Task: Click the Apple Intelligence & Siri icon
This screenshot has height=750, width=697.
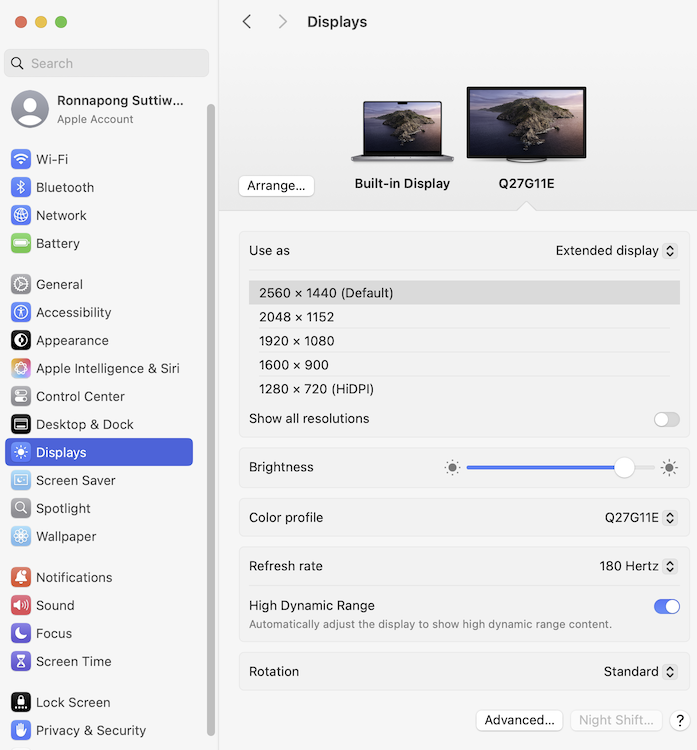Action: [21, 368]
